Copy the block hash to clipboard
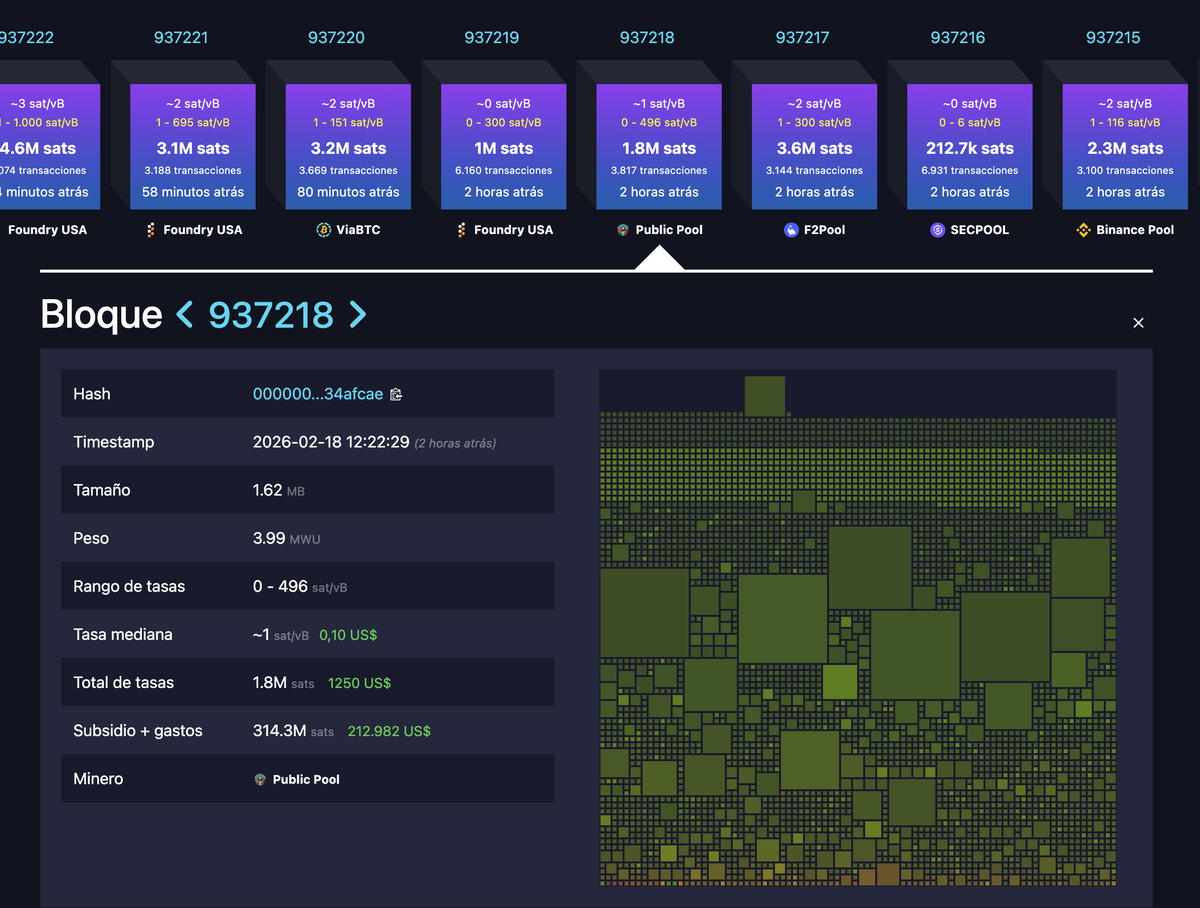The width and height of the screenshot is (1200, 908). (x=396, y=394)
